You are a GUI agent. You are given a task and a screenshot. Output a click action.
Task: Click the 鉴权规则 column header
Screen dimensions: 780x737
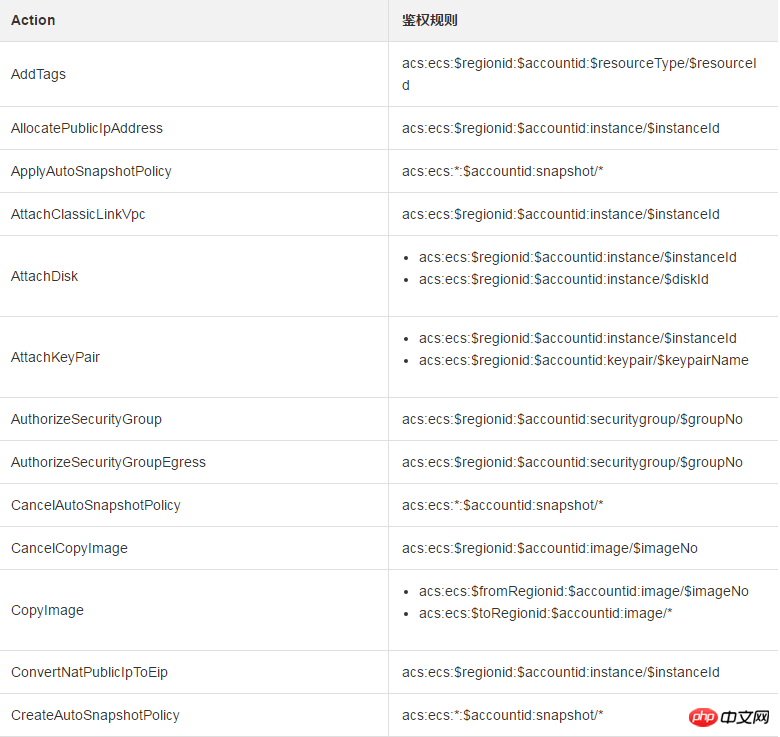coord(430,20)
